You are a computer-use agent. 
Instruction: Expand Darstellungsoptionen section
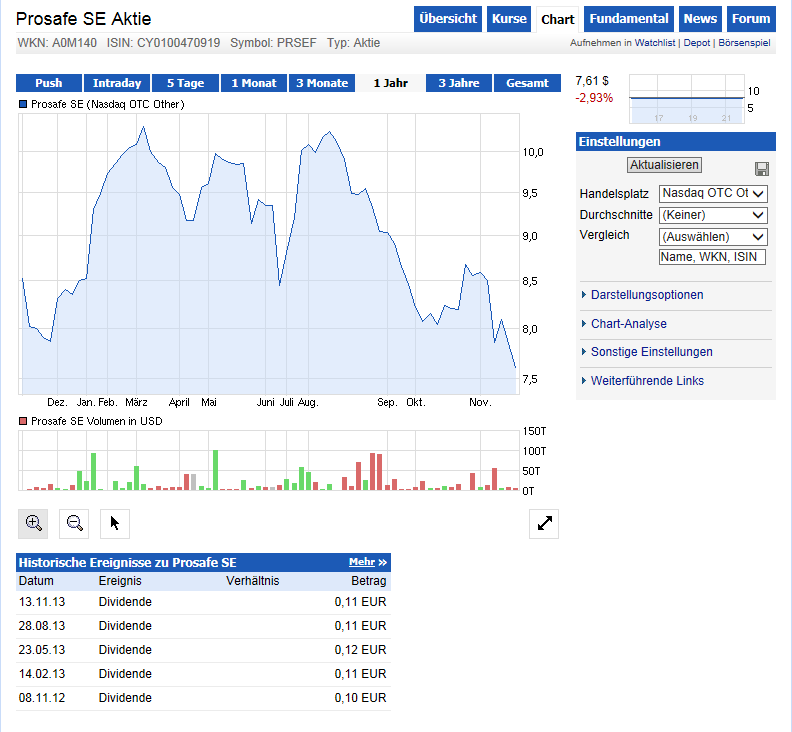tap(646, 295)
